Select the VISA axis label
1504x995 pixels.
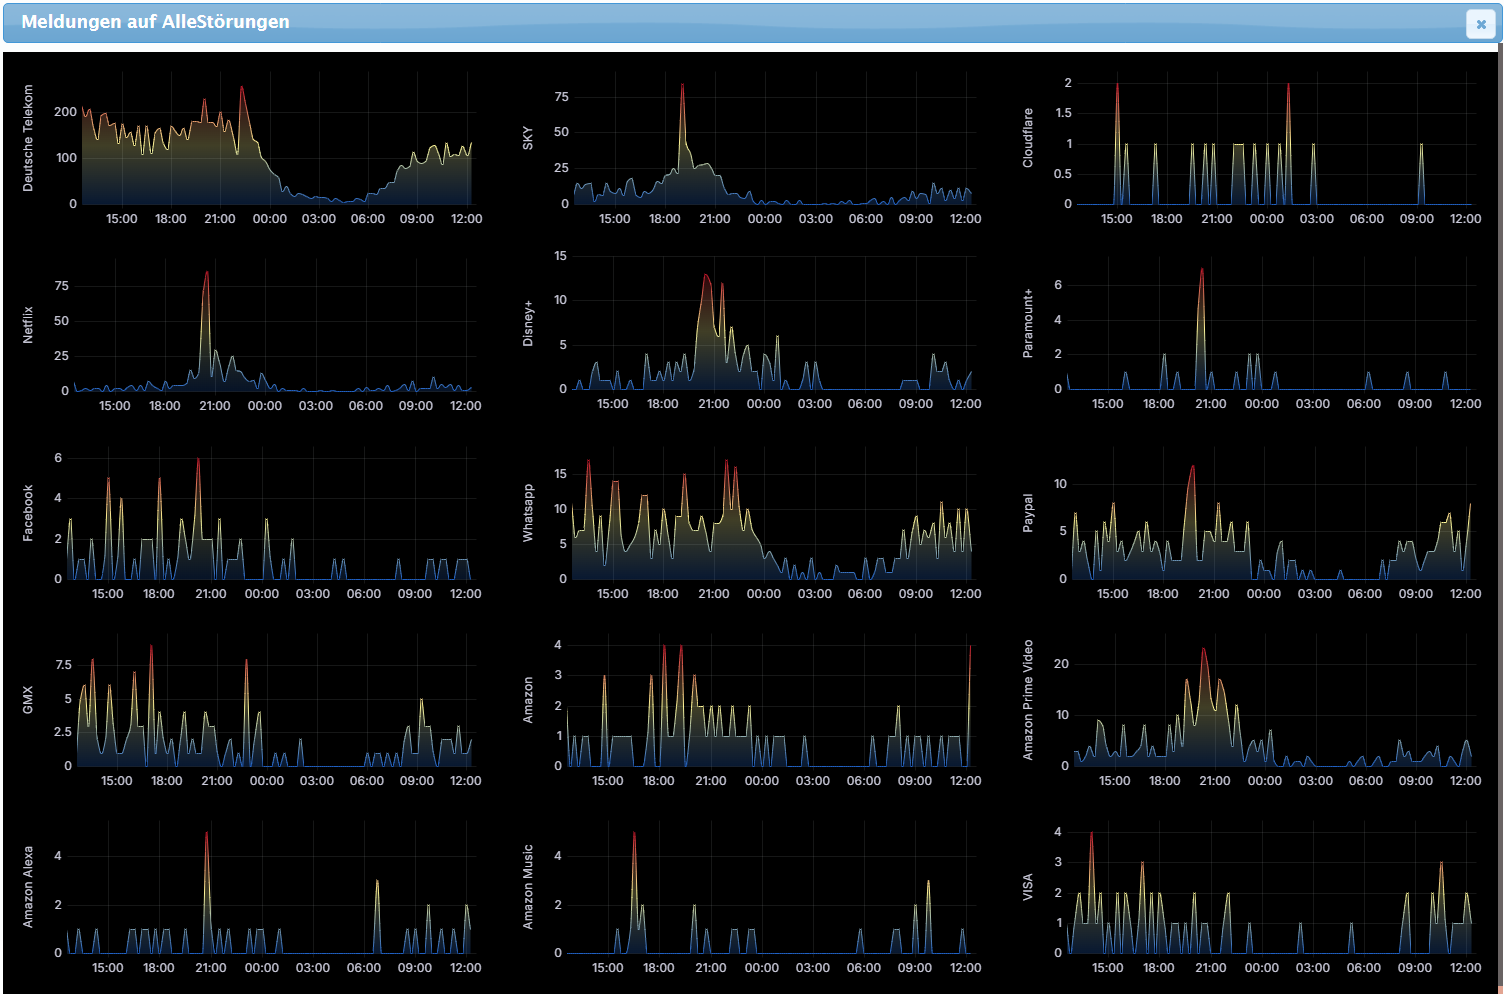tap(1028, 887)
